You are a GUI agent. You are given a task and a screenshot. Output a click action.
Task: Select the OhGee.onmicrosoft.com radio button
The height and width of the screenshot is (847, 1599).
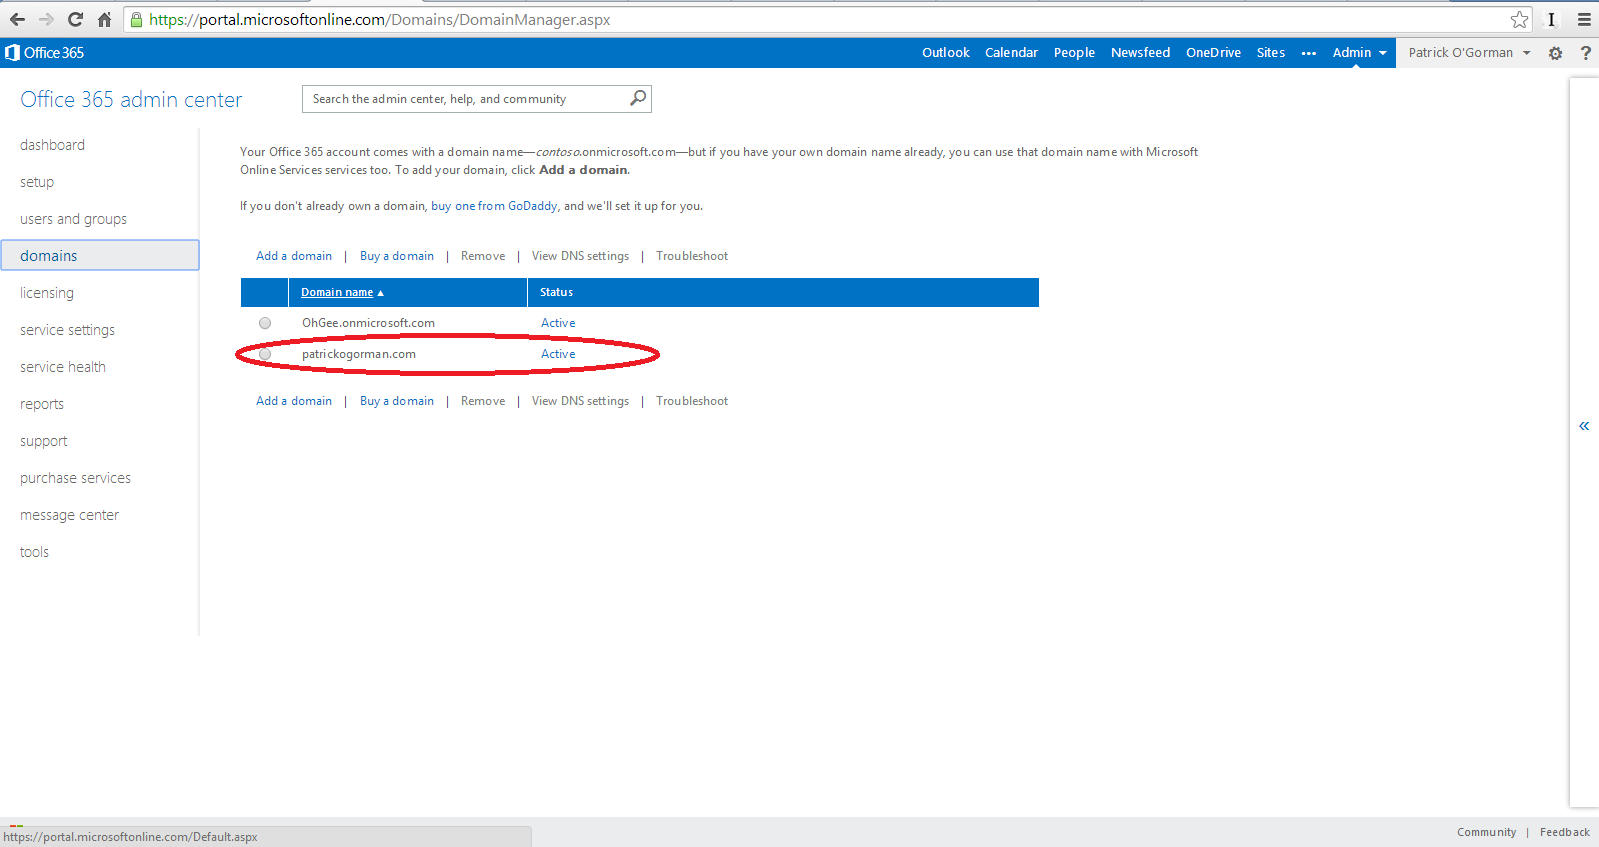(x=265, y=323)
